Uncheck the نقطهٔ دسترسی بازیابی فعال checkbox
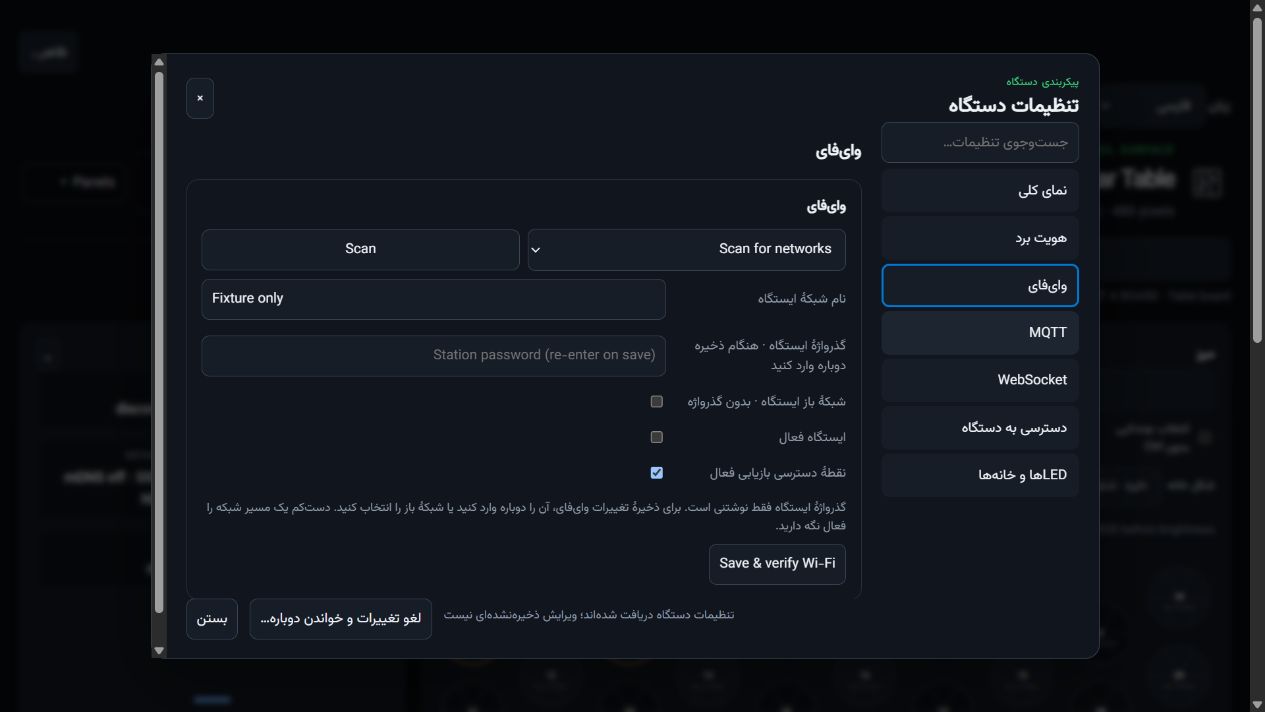The width and height of the screenshot is (1265, 712). (x=657, y=472)
